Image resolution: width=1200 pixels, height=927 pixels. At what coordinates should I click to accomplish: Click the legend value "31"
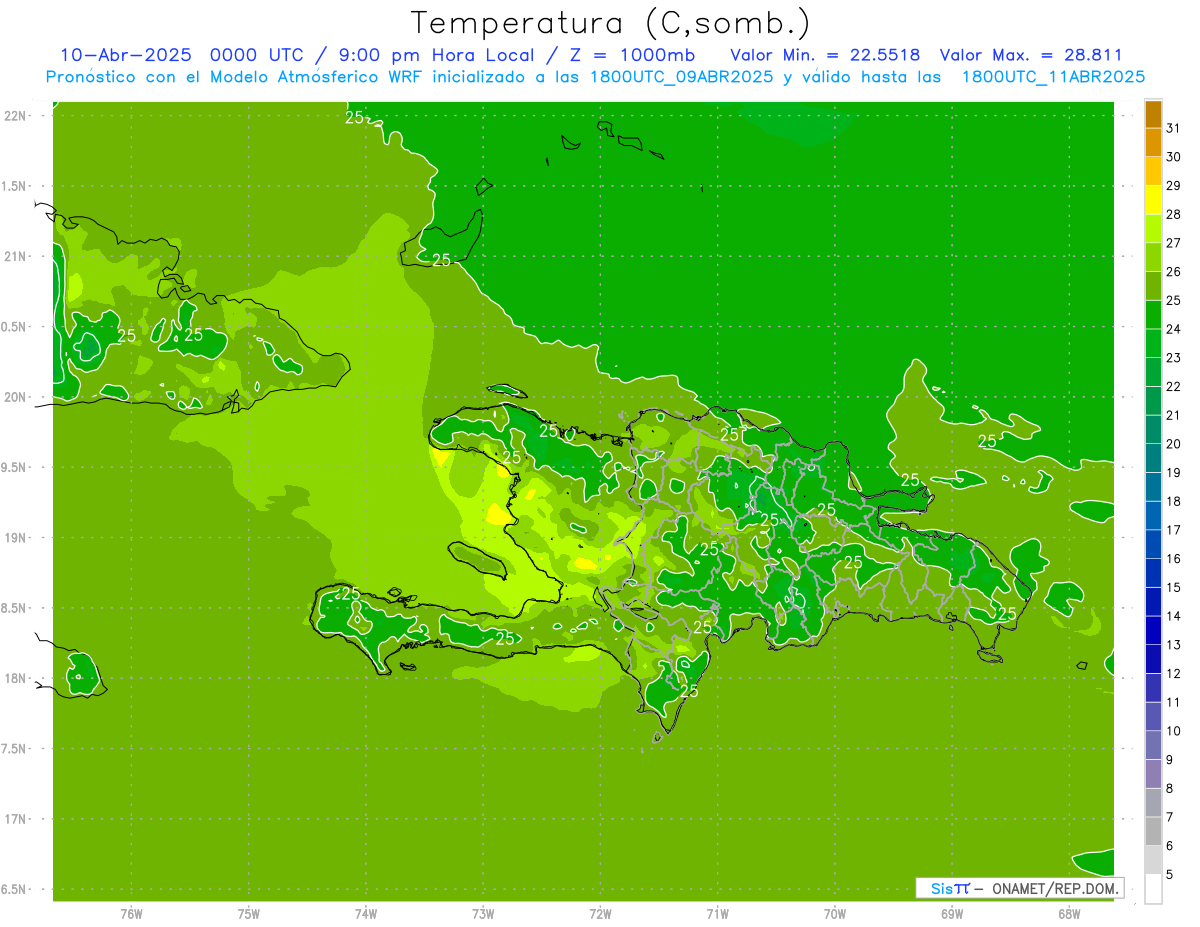click(x=1174, y=128)
